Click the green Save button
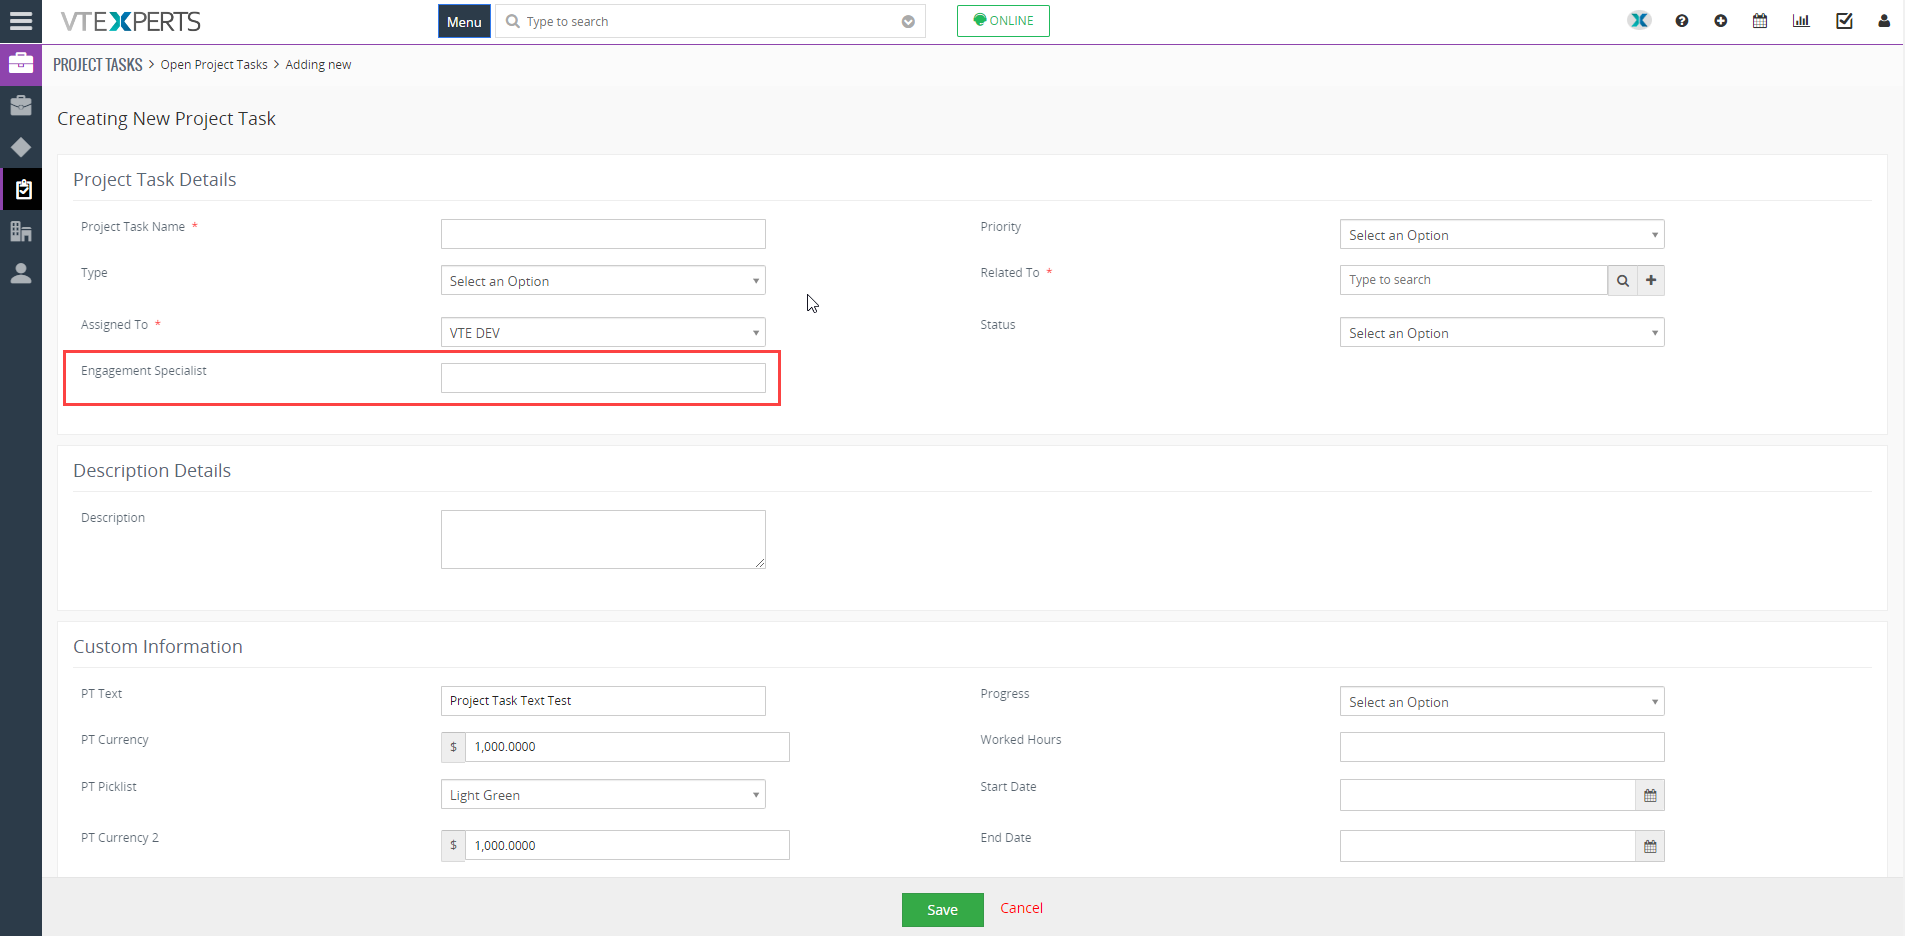Viewport: 1905px width, 936px height. (x=942, y=910)
